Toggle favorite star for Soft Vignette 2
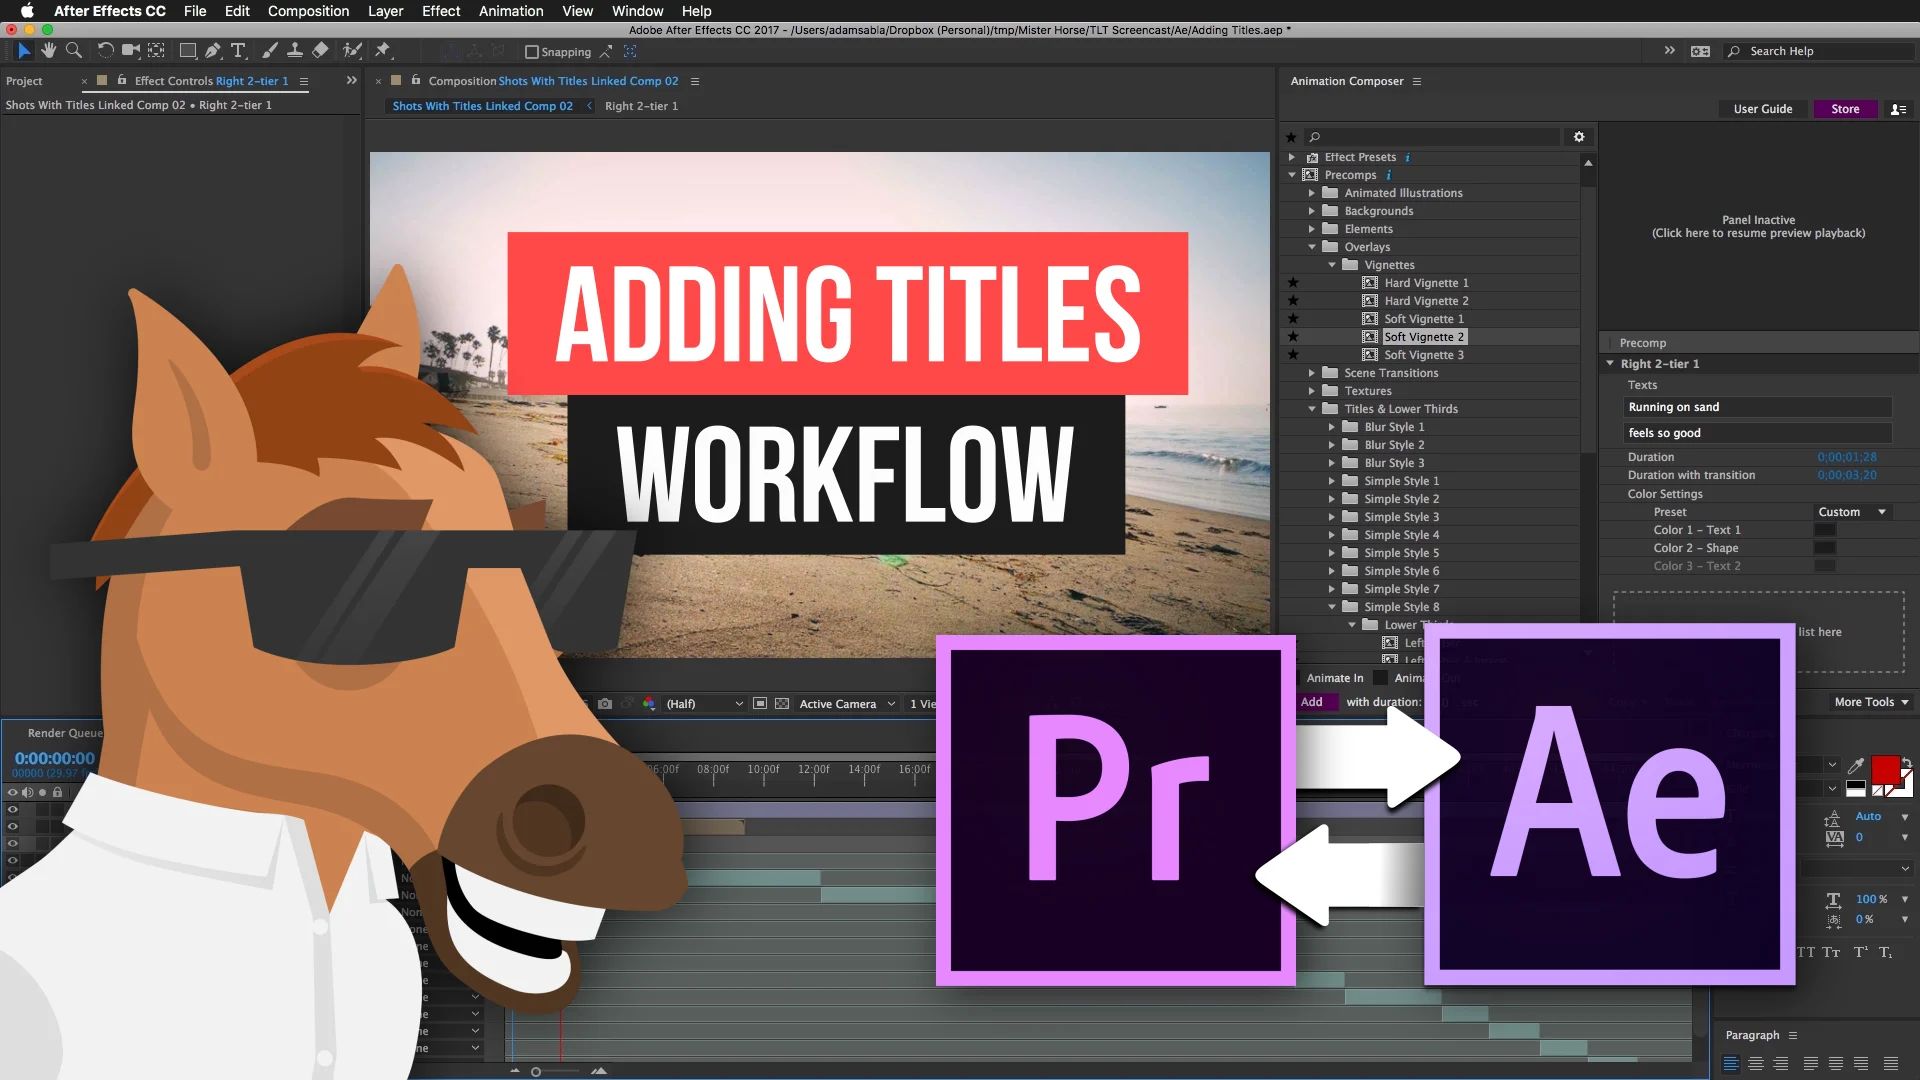 pyautogui.click(x=1293, y=337)
